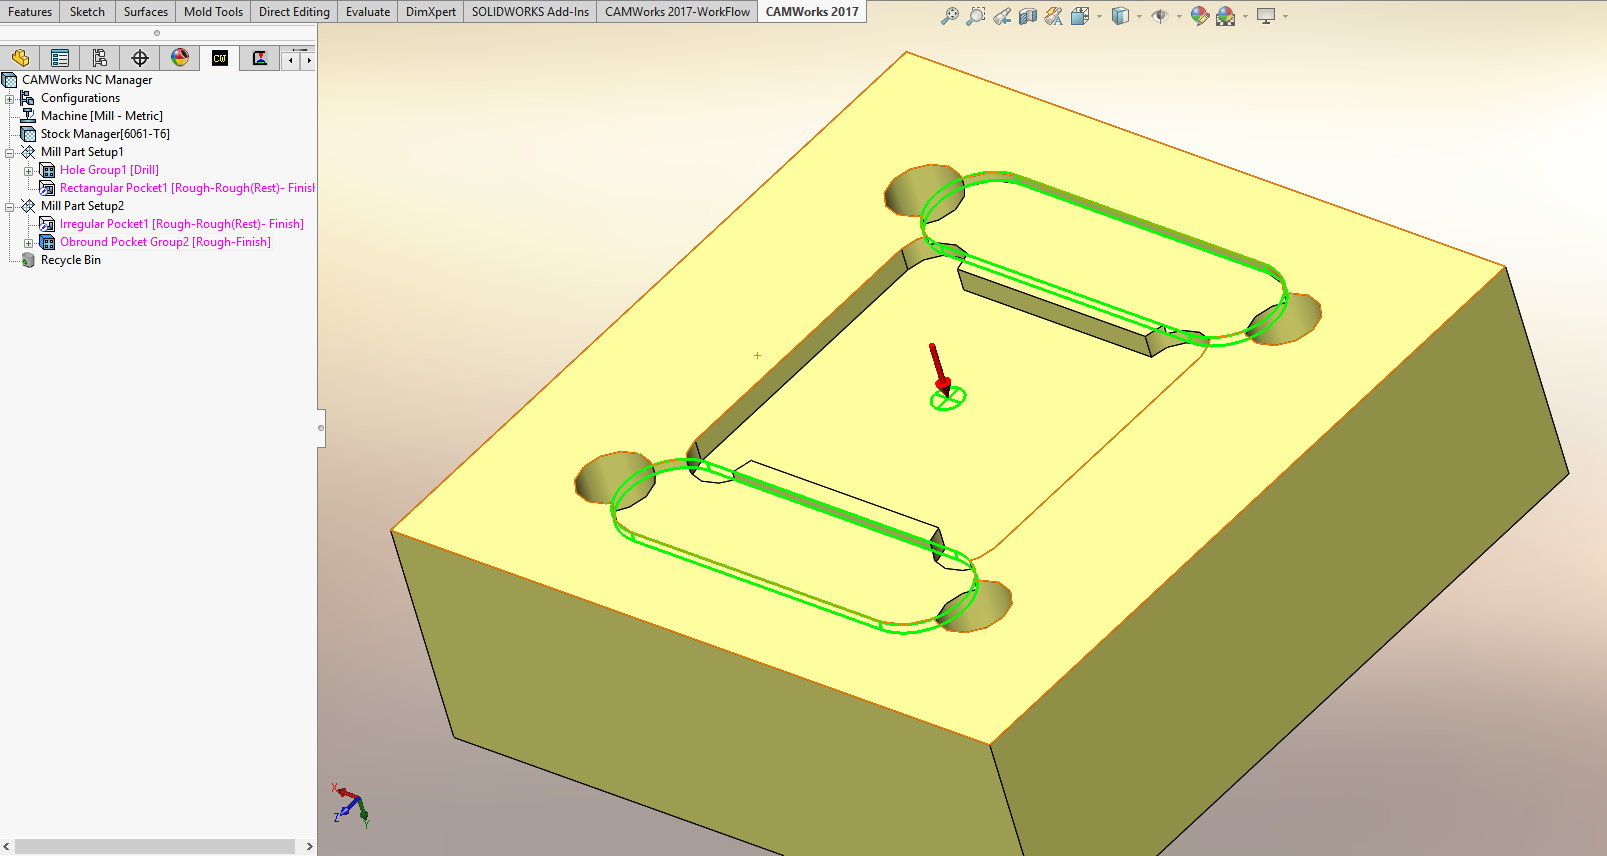Click the Previous View icon
Screen dimensions: 1607x856
(x=1002, y=16)
